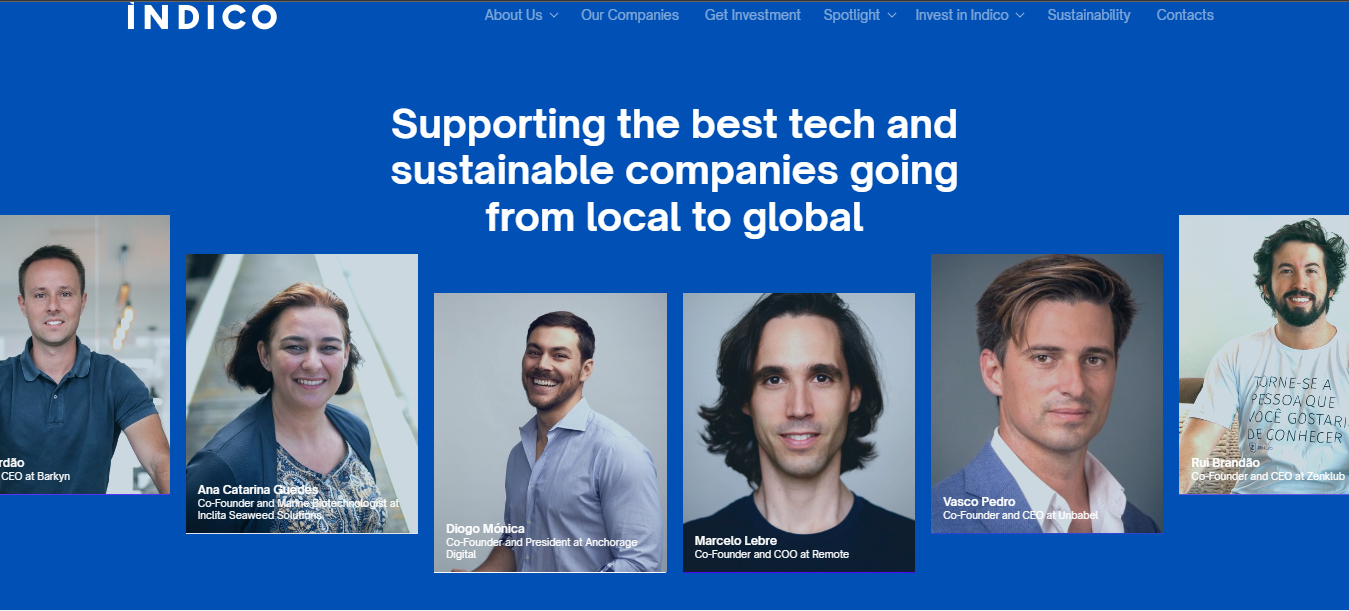Click "Co-Founder and CEO at Zenklub" caption
This screenshot has width=1349, height=611.
coord(1268,476)
